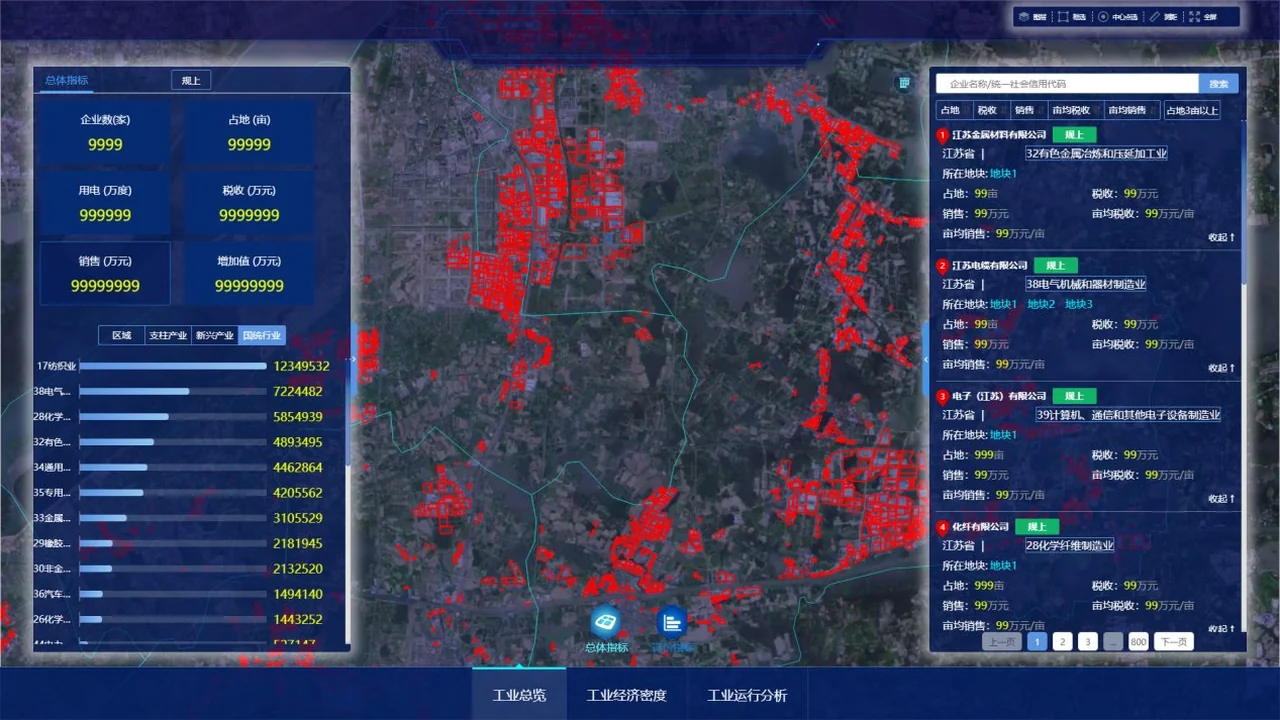Image resolution: width=1280 pixels, height=720 pixels.
Task: Click the round 总体指标 icon on map
Action: click(605, 622)
